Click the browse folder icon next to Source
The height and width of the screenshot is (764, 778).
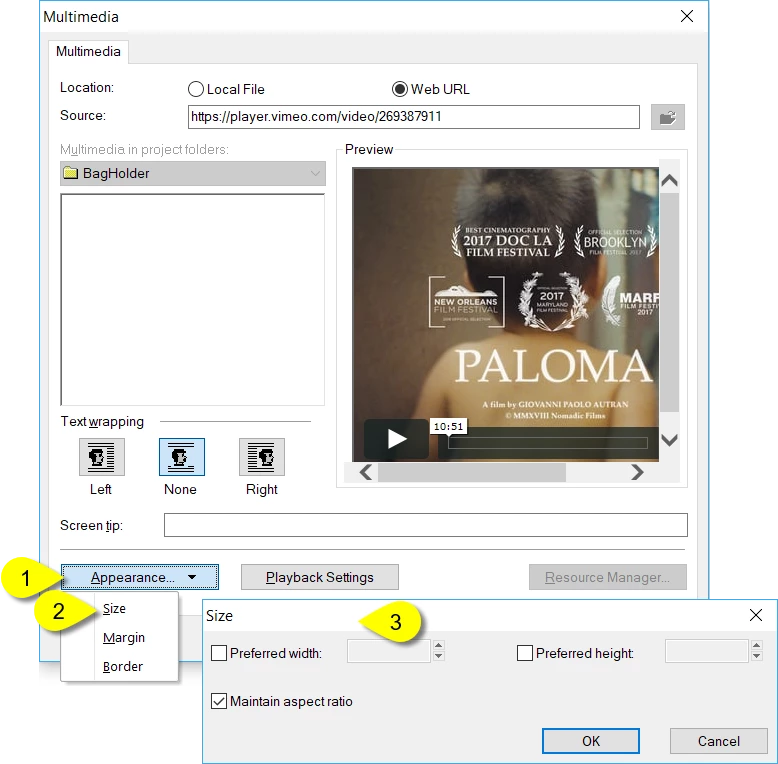coord(667,117)
